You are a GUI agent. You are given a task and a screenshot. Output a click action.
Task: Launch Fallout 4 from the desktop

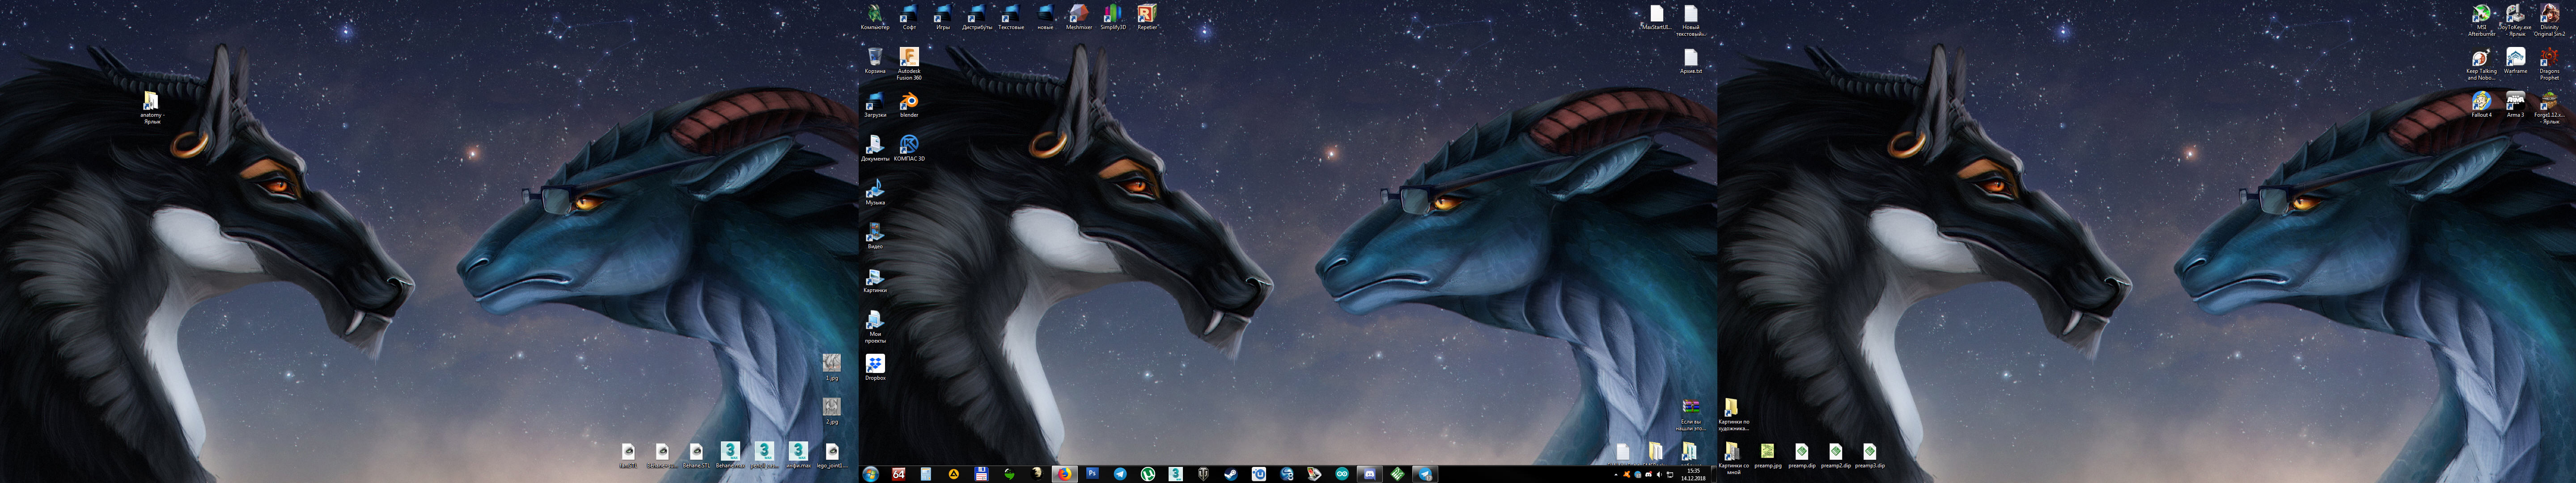pos(2481,102)
